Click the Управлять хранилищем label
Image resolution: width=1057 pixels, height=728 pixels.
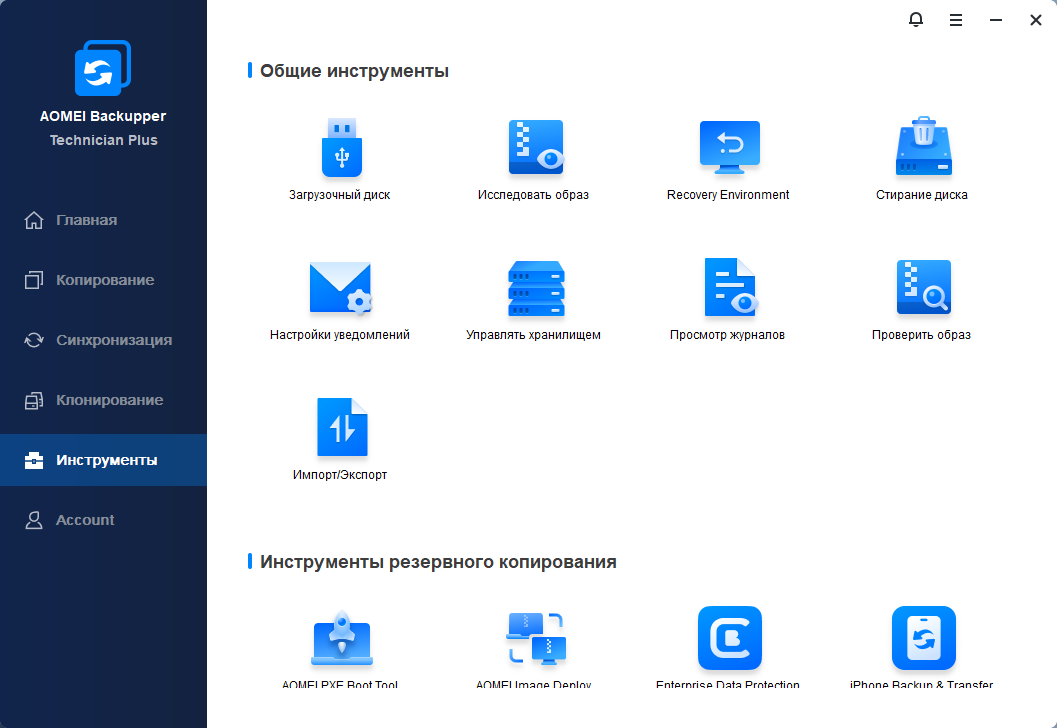tap(533, 335)
